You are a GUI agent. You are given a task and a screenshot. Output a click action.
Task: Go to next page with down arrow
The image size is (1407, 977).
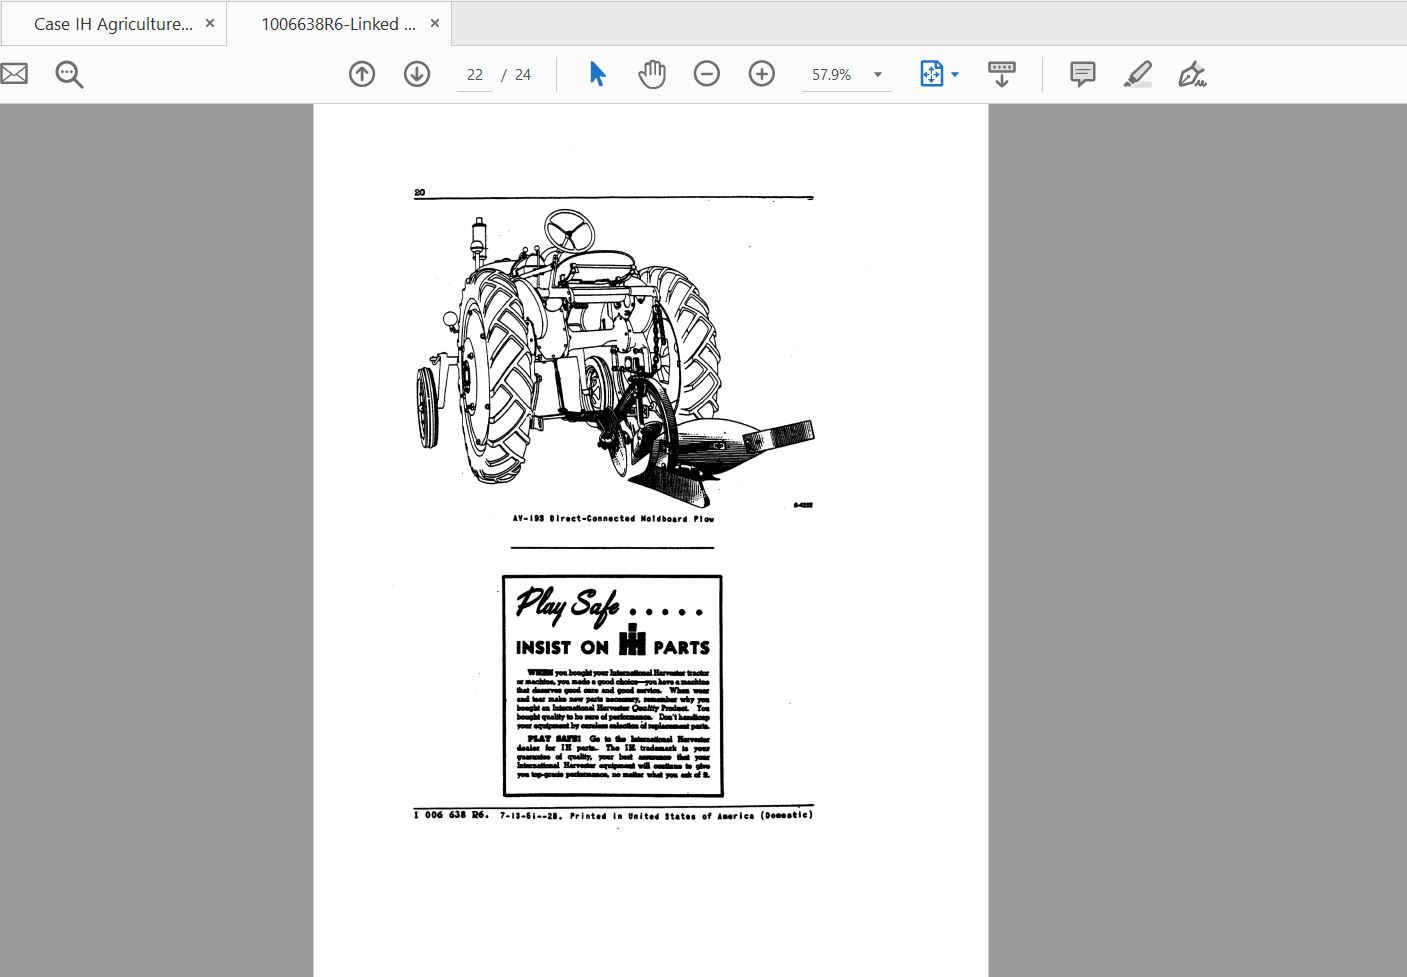tap(417, 74)
